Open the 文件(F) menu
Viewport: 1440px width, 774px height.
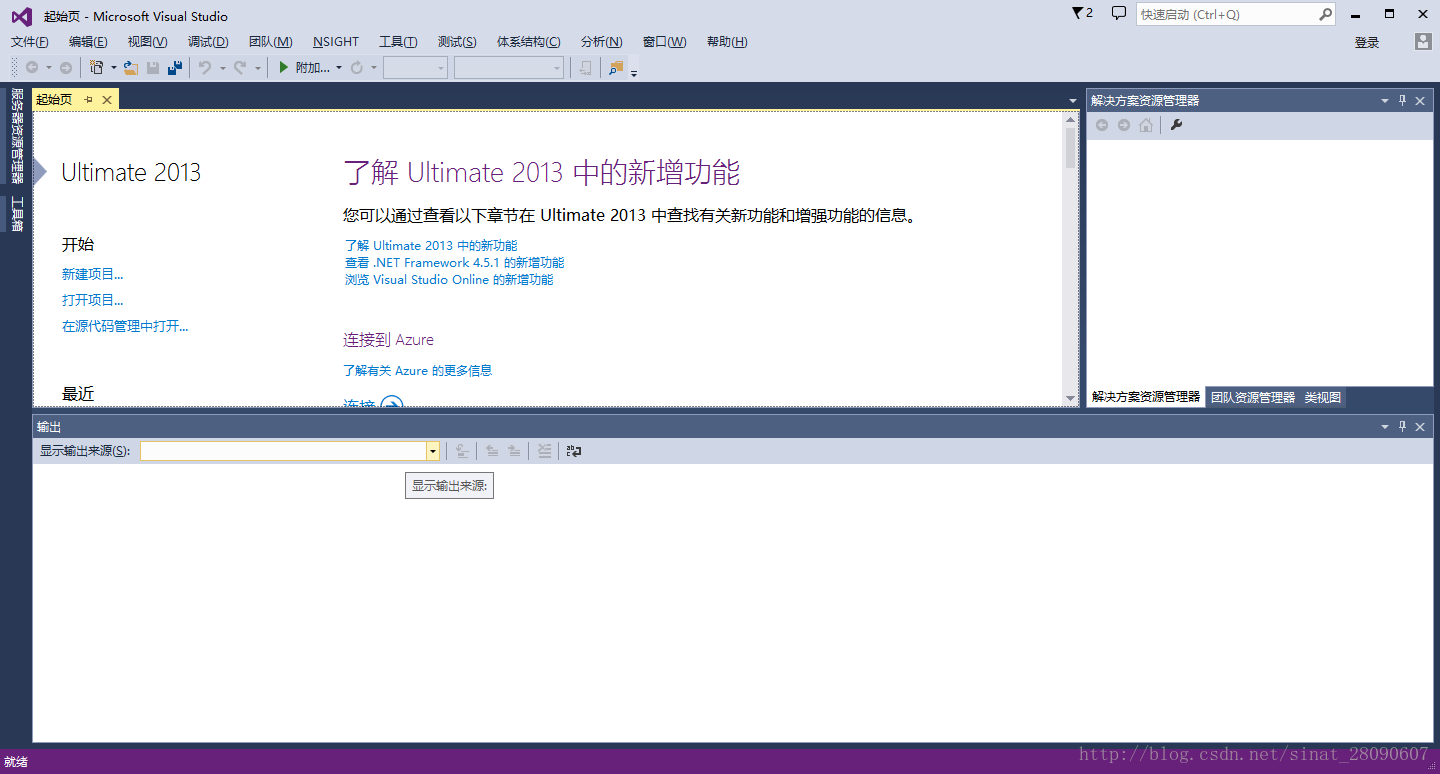coord(30,41)
